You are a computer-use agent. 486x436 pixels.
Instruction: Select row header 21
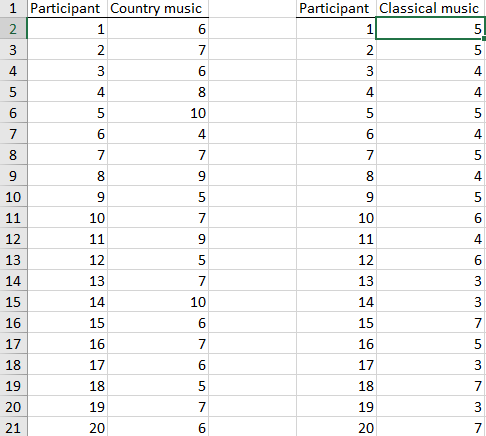click(13, 428)
